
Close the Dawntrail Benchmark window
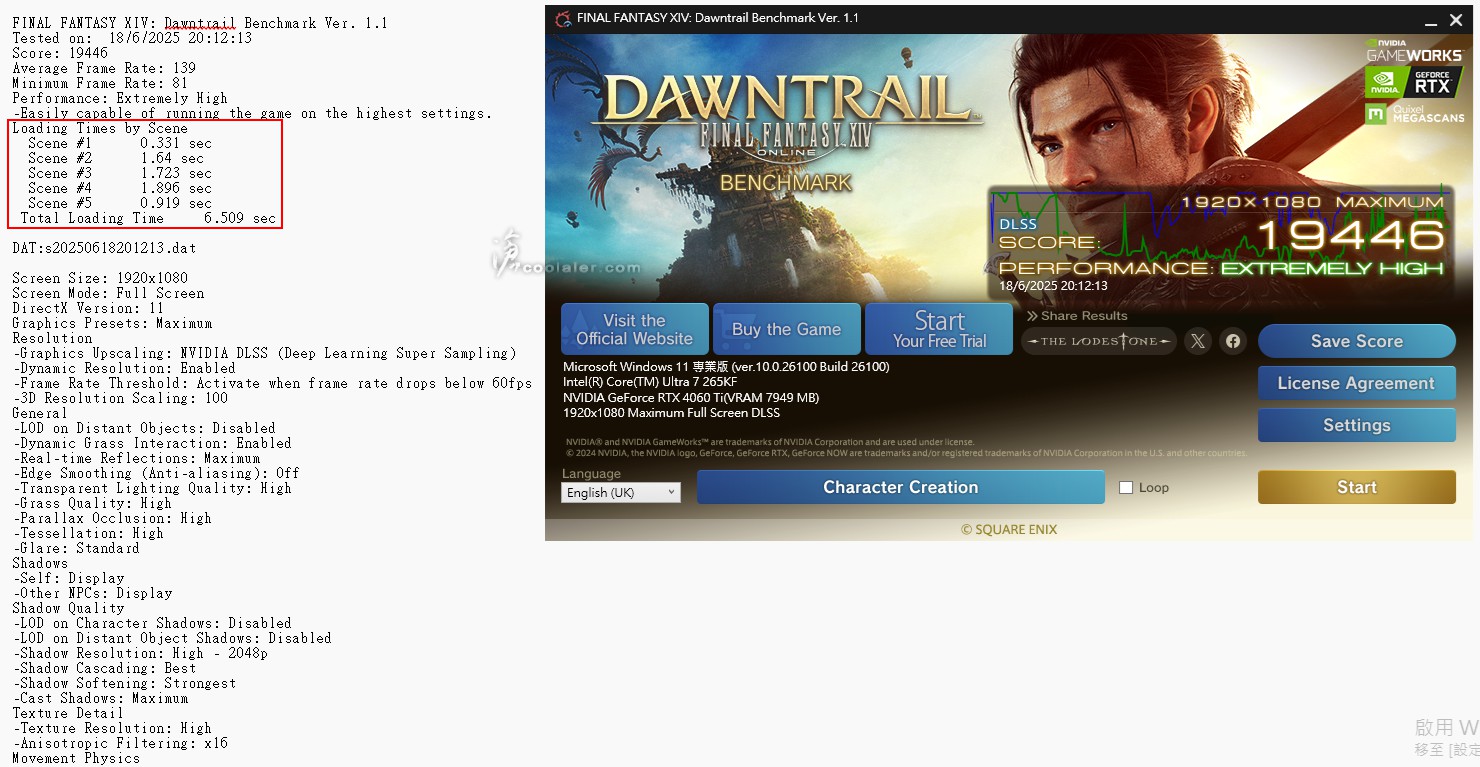click(x=1457, y=19)
